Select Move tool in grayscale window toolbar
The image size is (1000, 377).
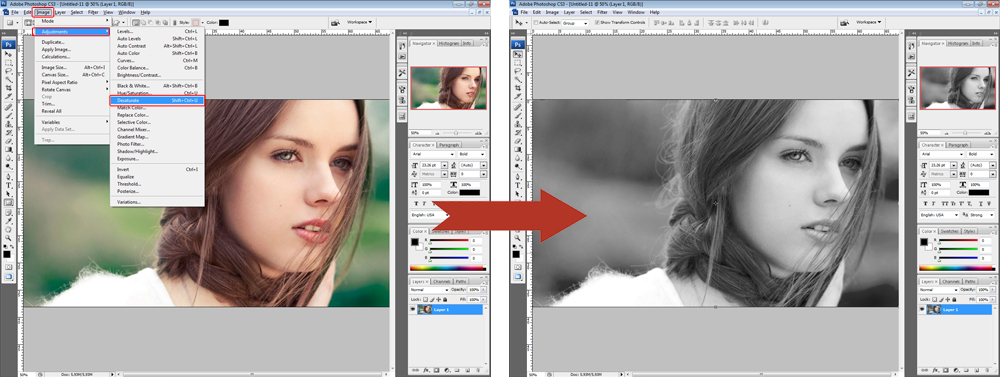click(x=519, y=54)
